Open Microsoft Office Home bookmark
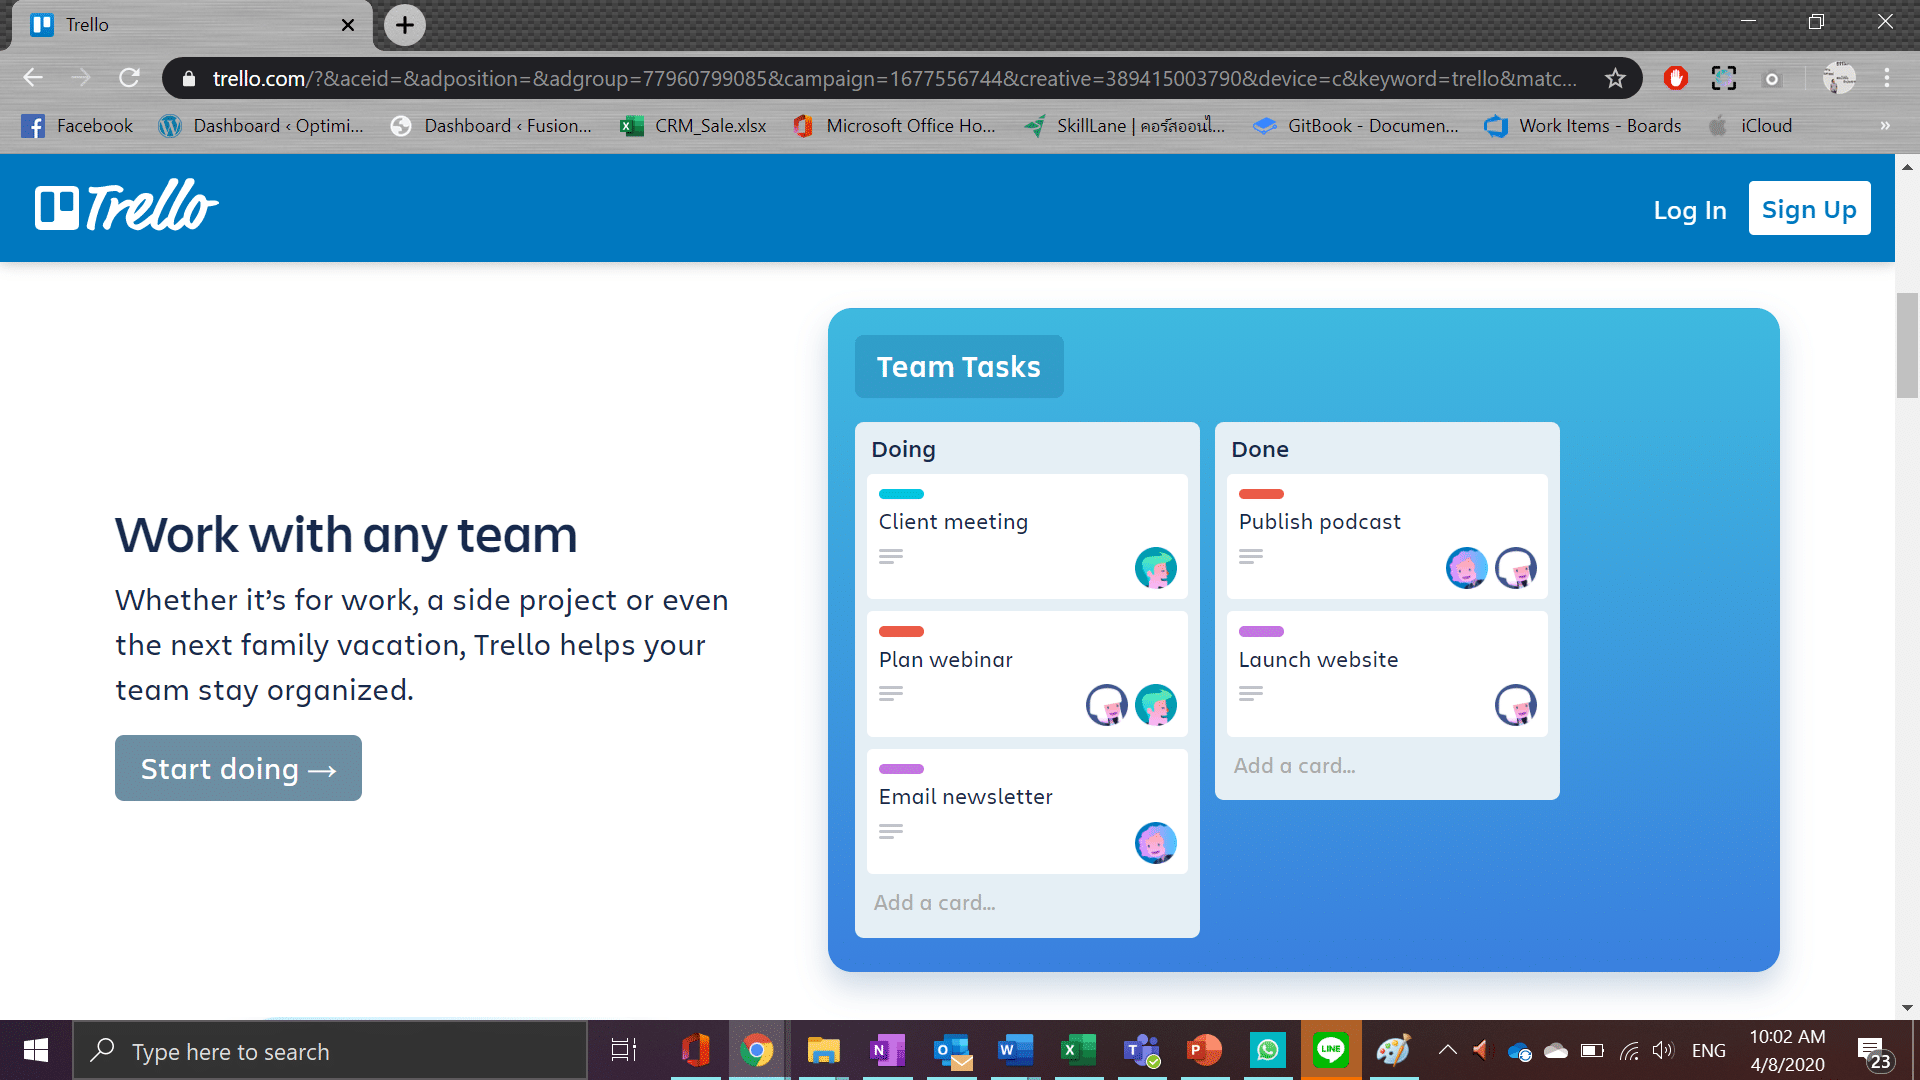The image size is (1920, 1080). [x=894, y=126]
